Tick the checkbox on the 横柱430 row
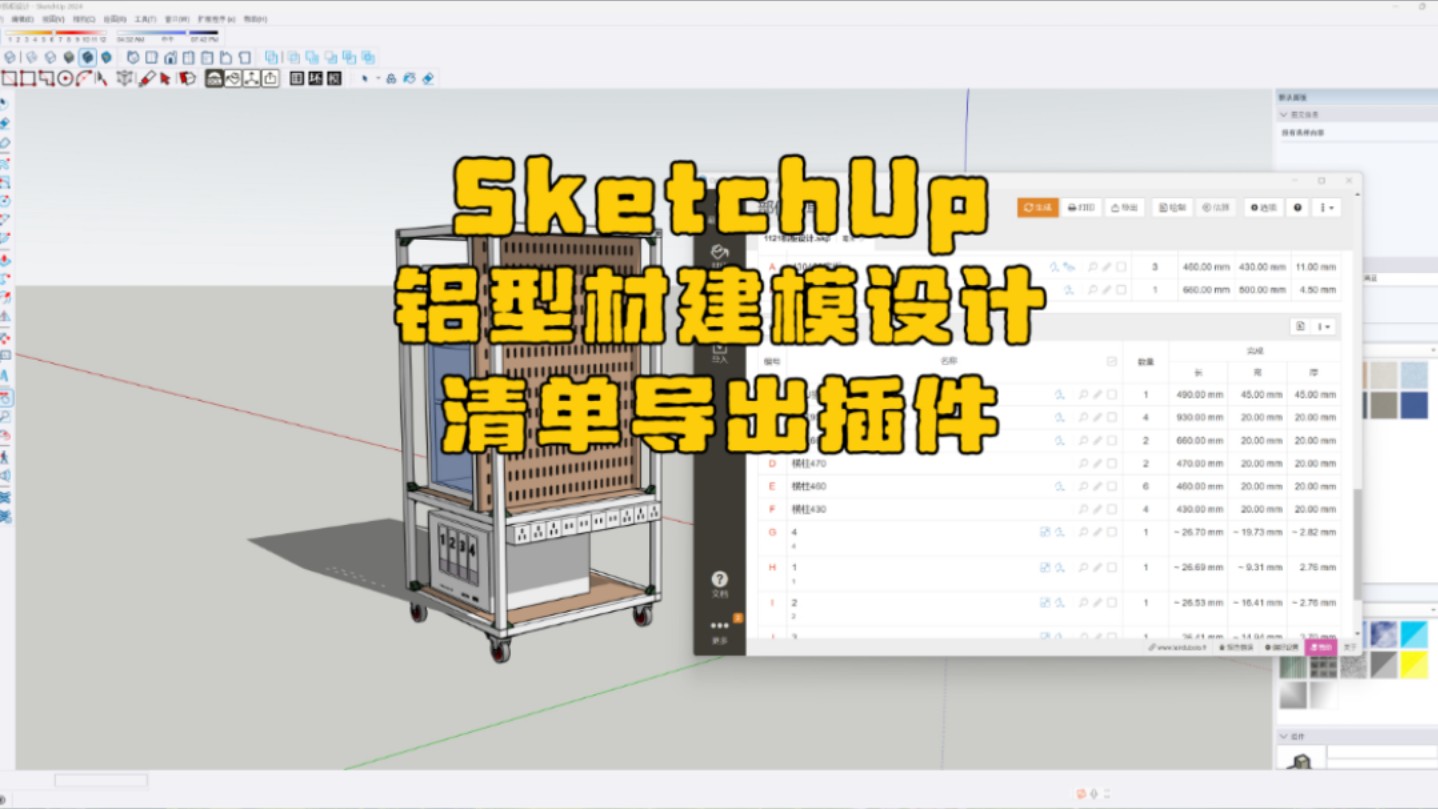 (1112, 508)
